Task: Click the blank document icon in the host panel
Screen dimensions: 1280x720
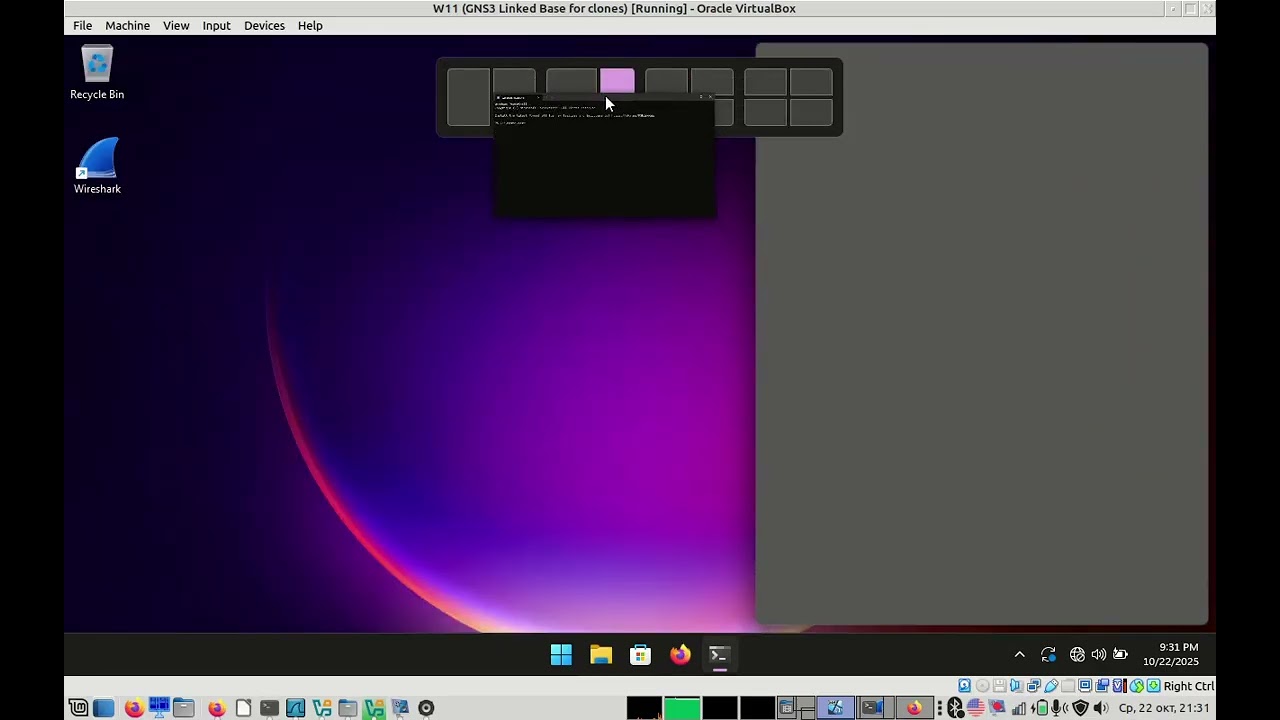Action: coord(243,708)
